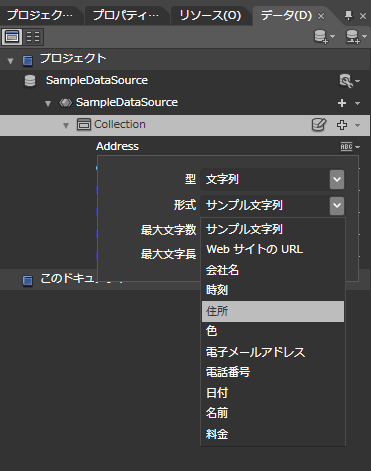Edit sample values for Collection
This screenshot has height=471, width=371.
point(319,125)
